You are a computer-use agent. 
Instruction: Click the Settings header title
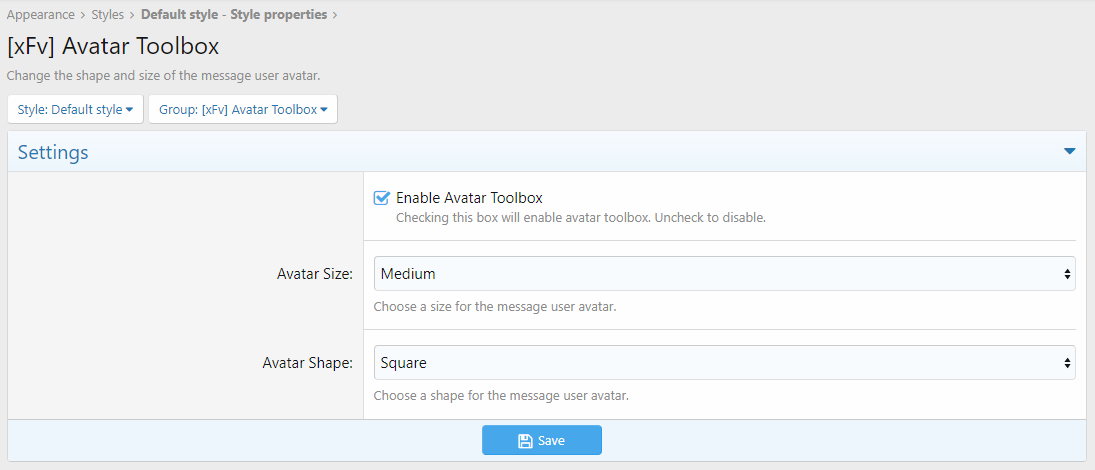[x=53, y=152]
